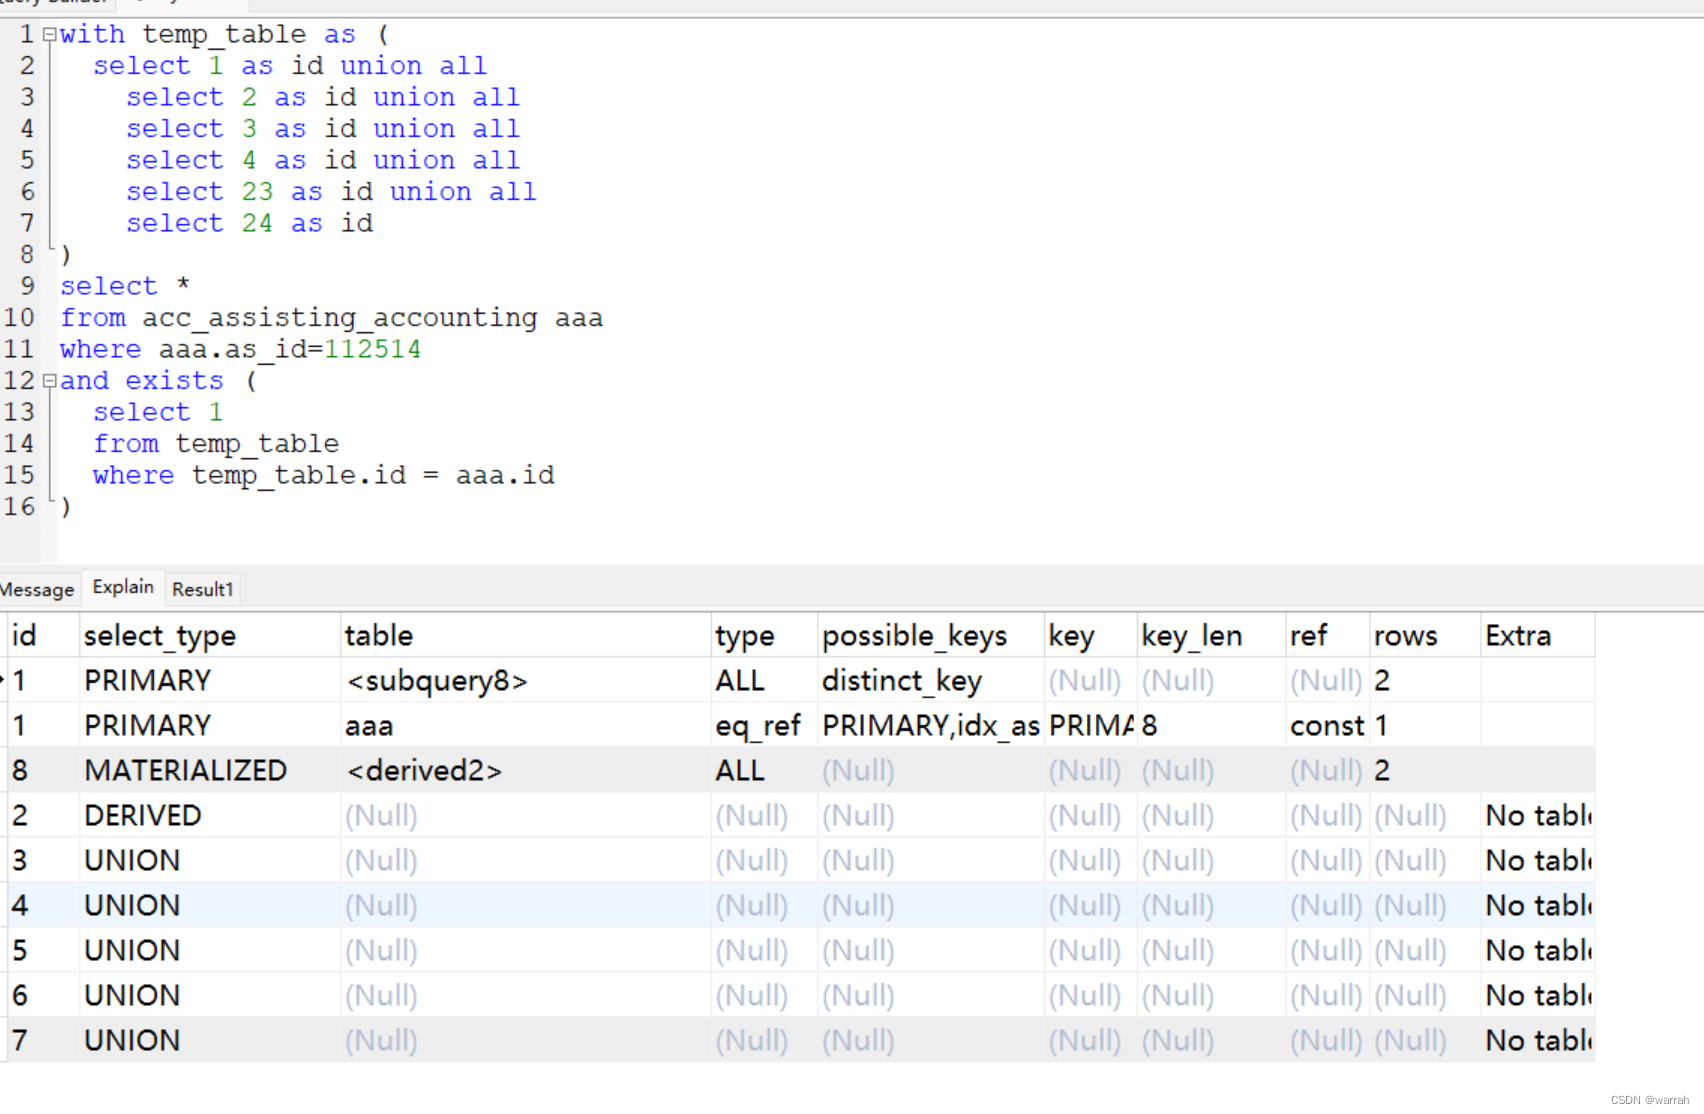Click the value '112514' in the editor
The height and width of the screenshot is (1114, 1704).
click(x=372, y=349)
